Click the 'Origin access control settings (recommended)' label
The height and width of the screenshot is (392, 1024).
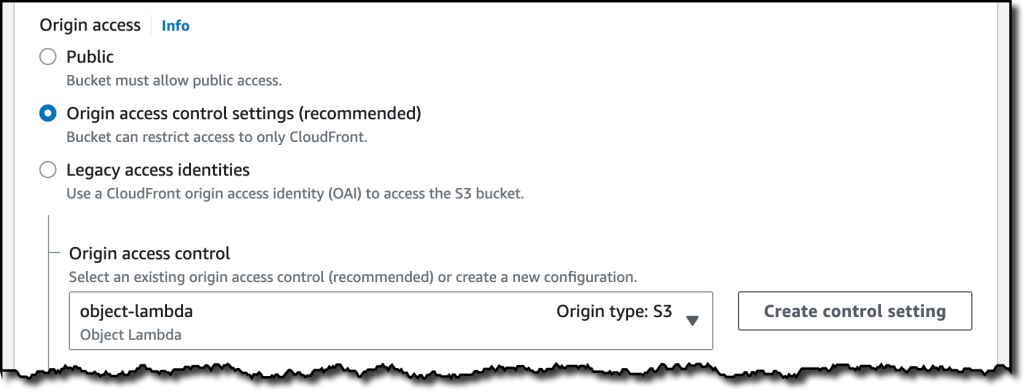pyautogui.click(x=244, y=114)
